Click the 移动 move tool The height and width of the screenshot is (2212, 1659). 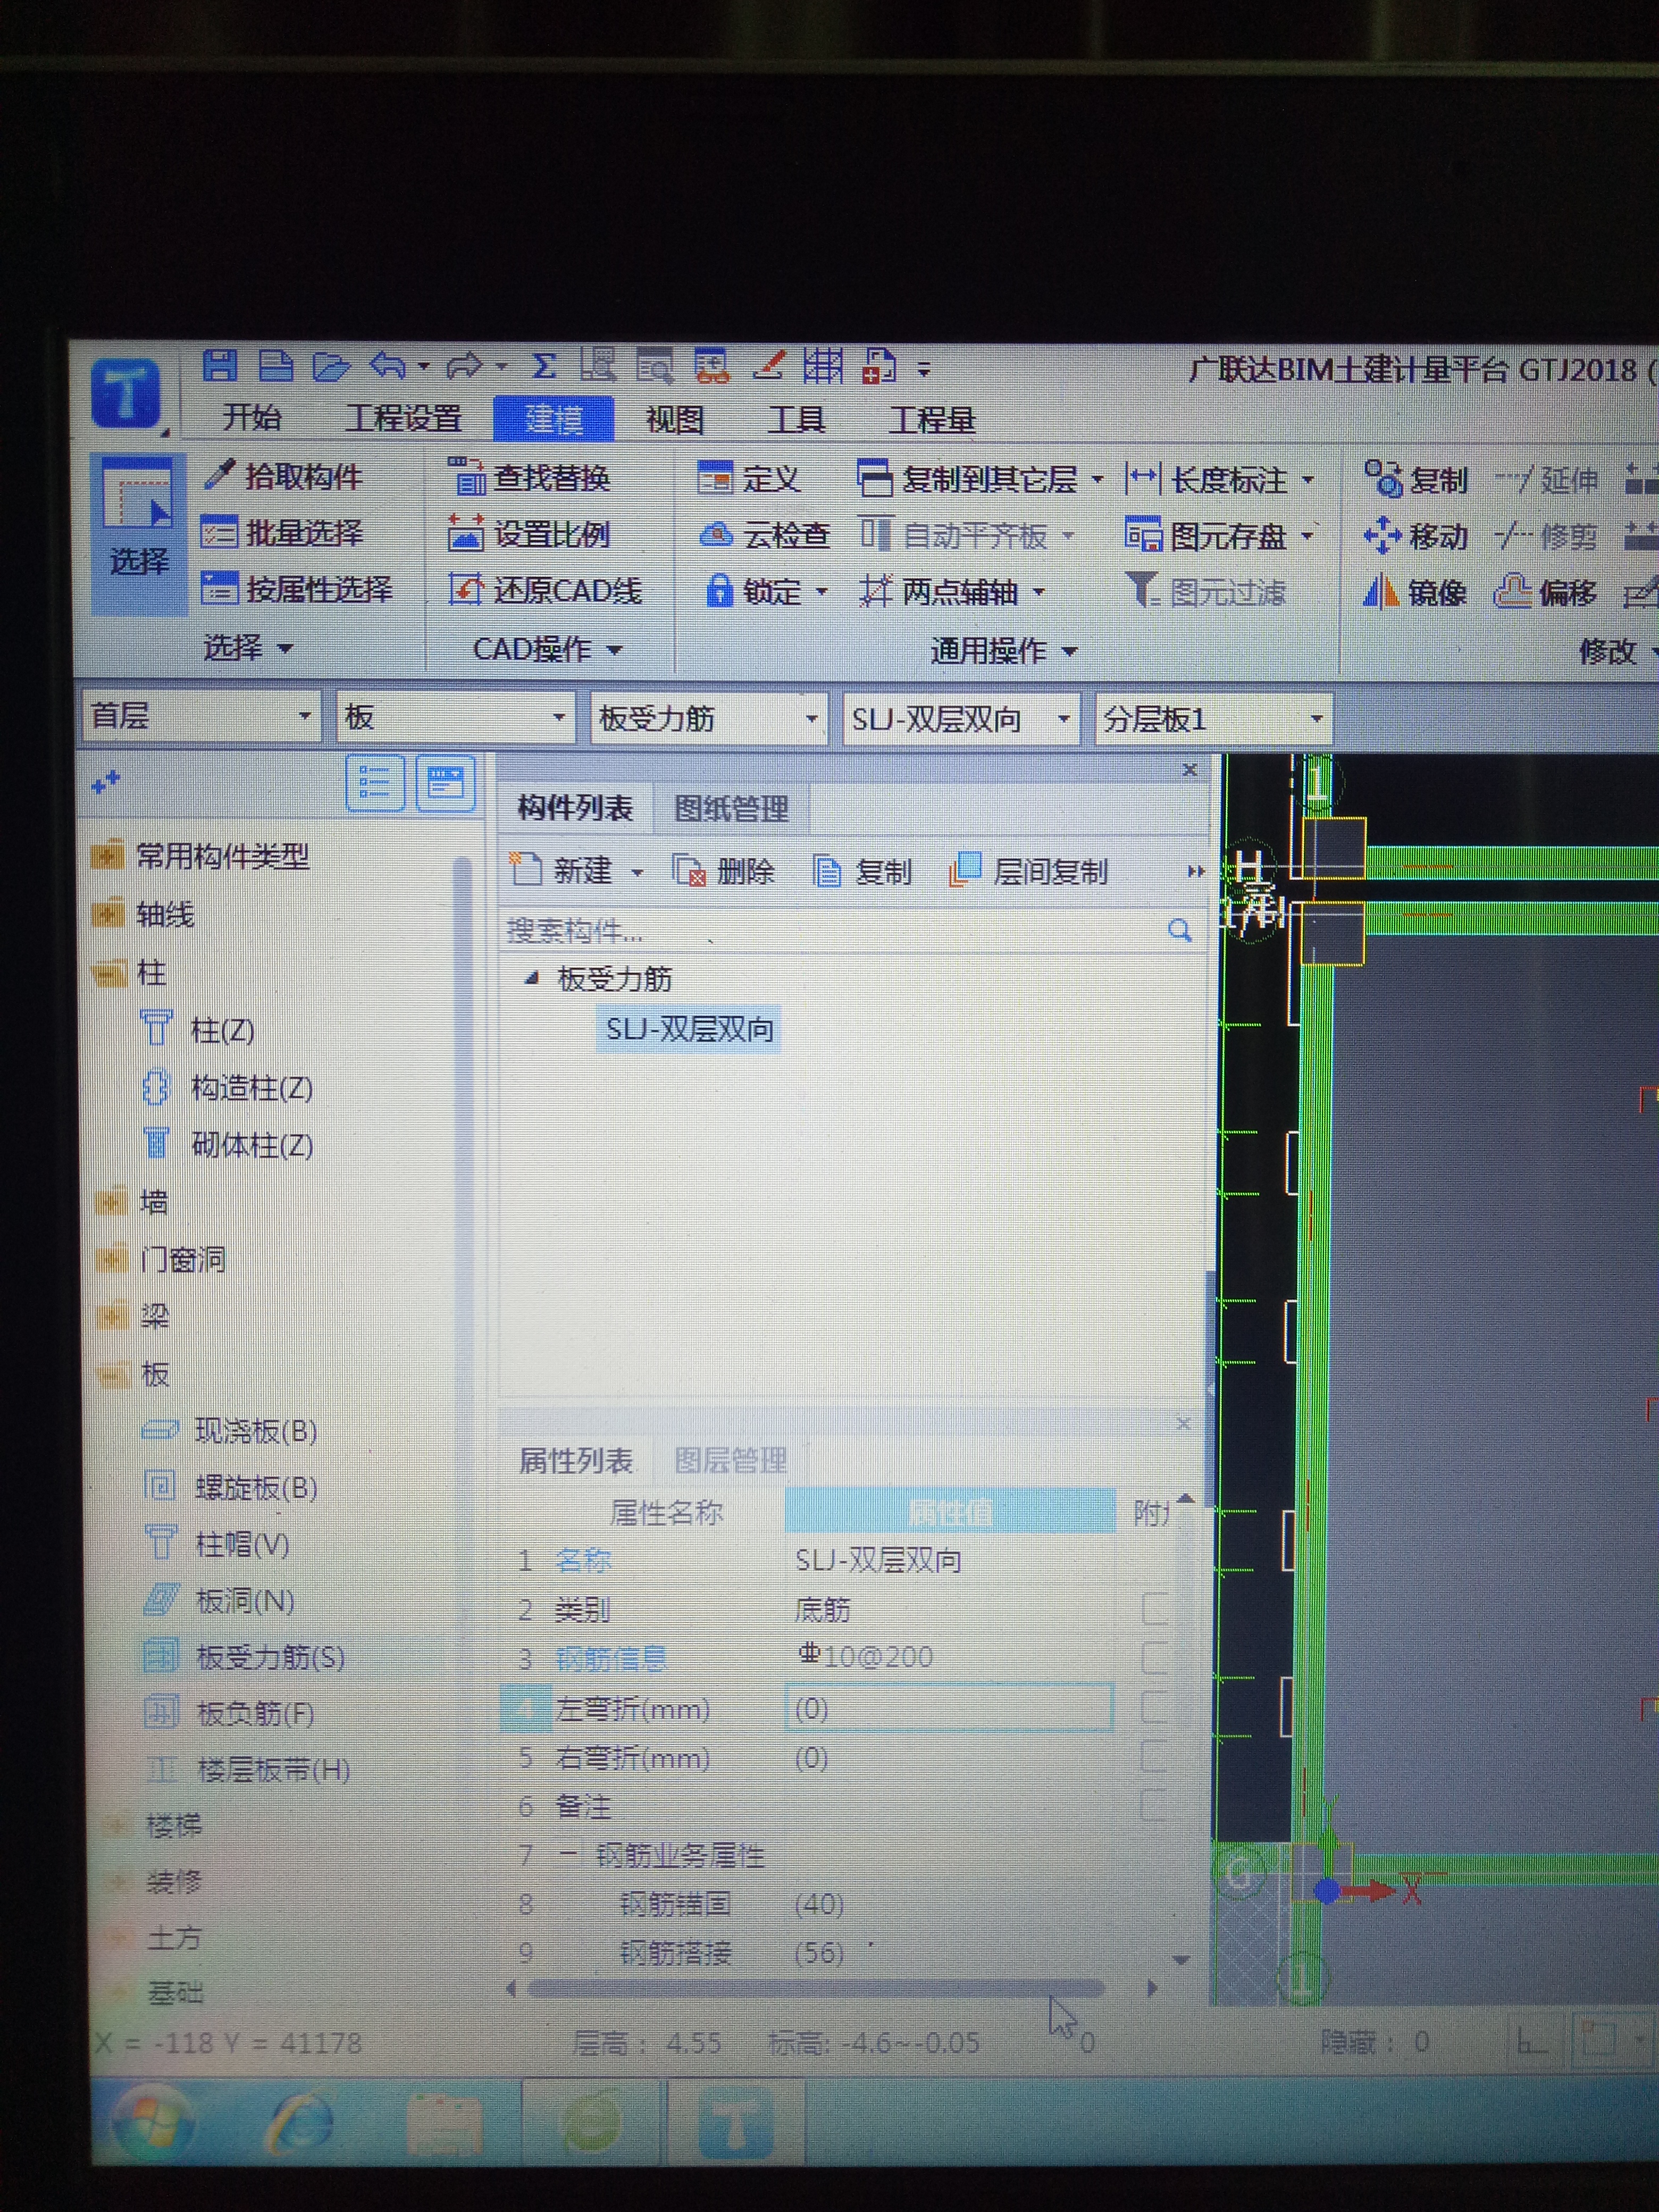1416,536
